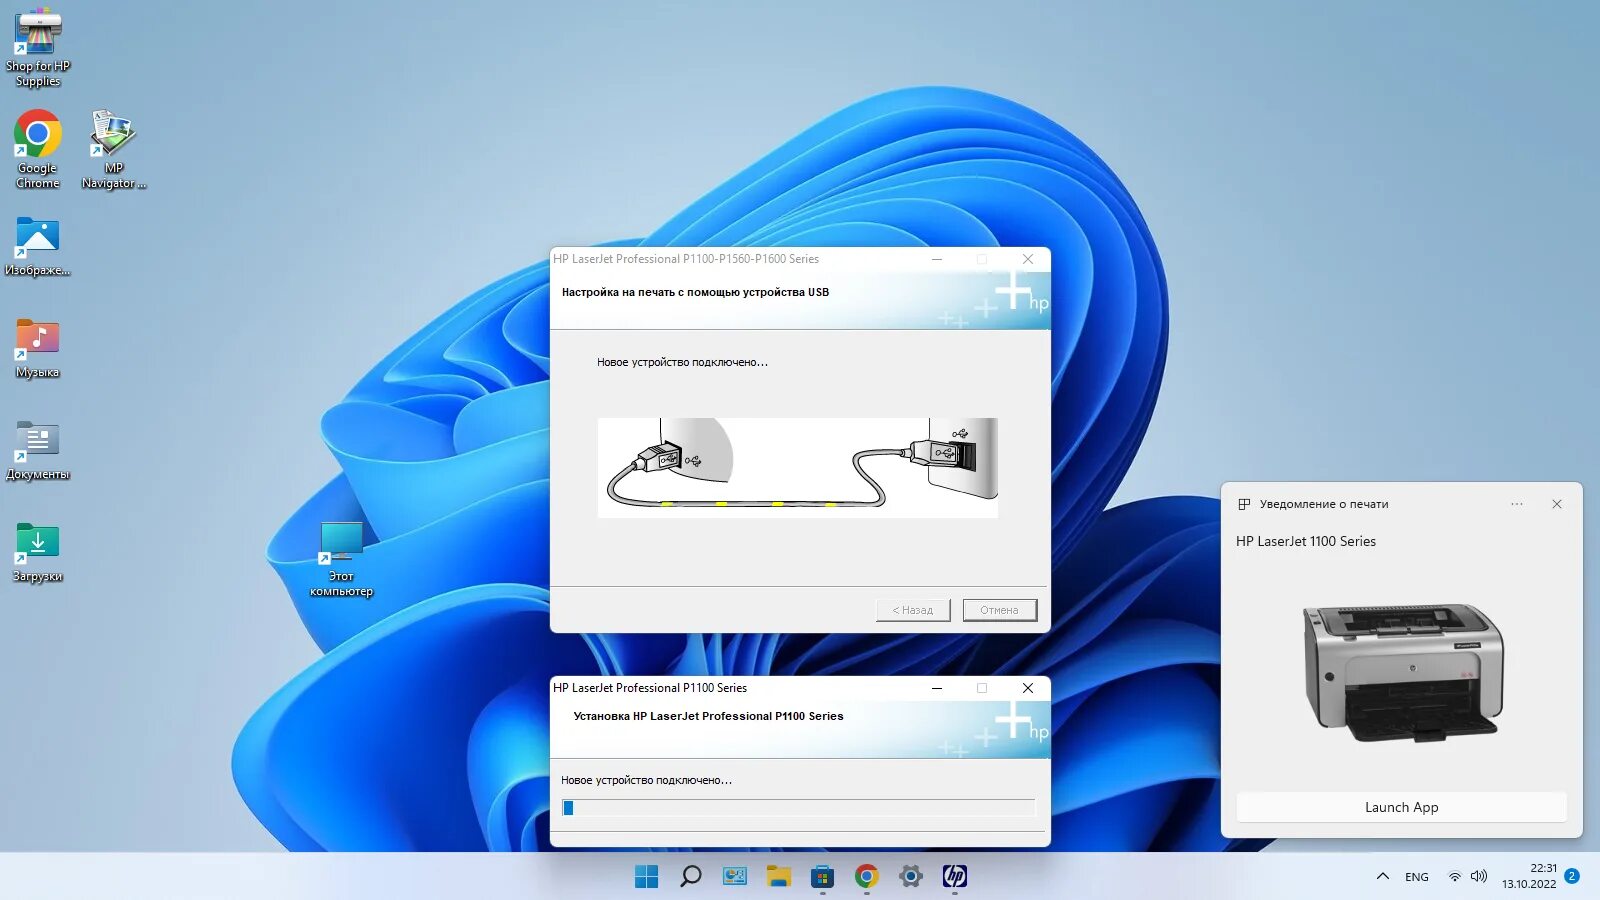Click "Настройка на печать с помощью устройства USB" heading
The width and height of the screenshot is (1600, 900).
click(695, 292)
